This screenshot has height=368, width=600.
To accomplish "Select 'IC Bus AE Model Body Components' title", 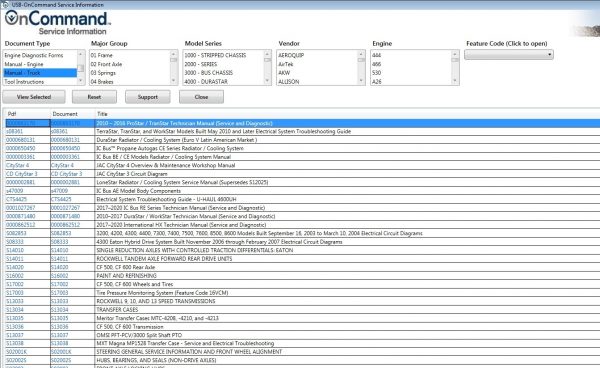I will 139,191.
